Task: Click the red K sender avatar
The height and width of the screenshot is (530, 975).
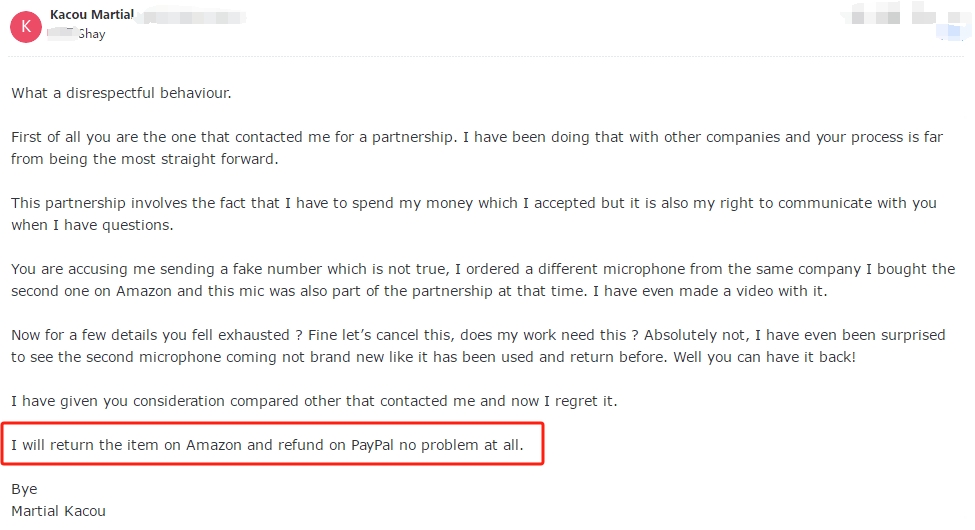Action: (26, 27)
